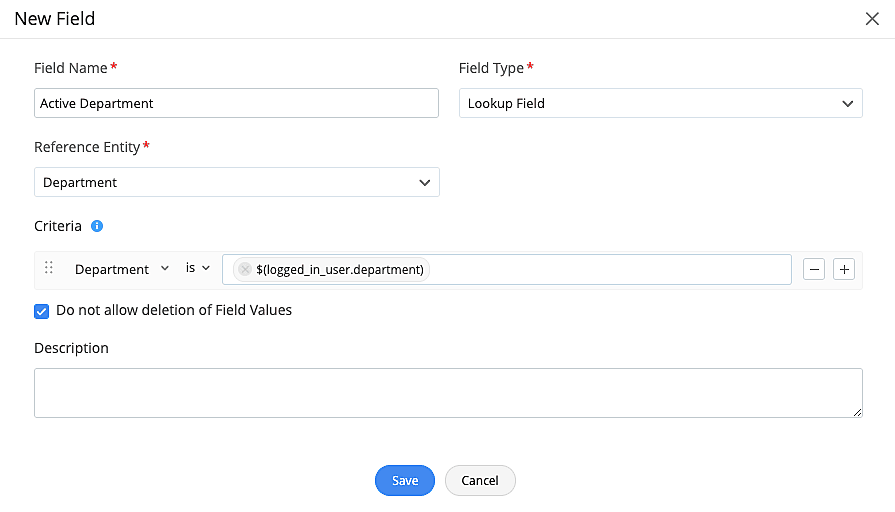Focus the Field Name input
895x512 pixels.
(236, 103)
